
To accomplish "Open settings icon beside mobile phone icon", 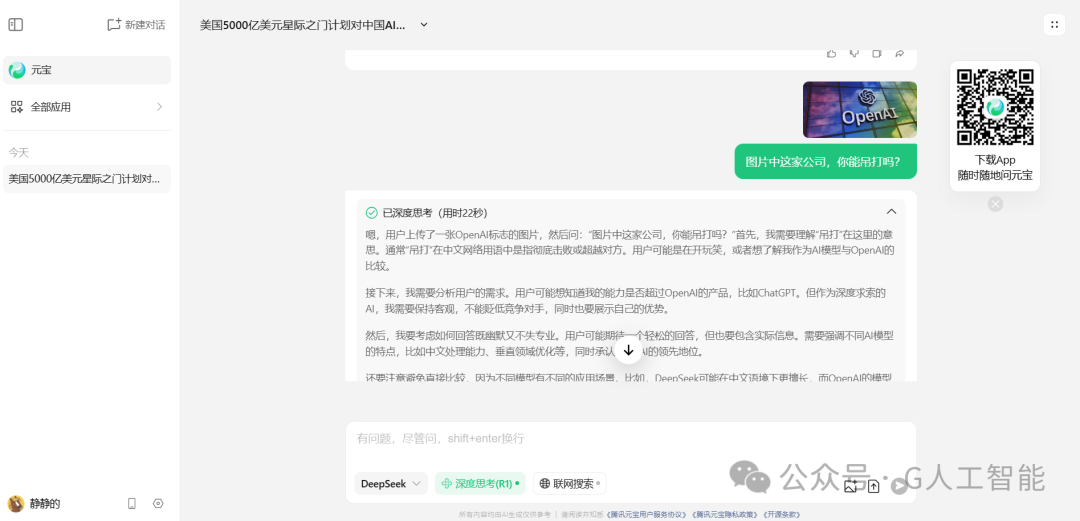I will [158, 504].
